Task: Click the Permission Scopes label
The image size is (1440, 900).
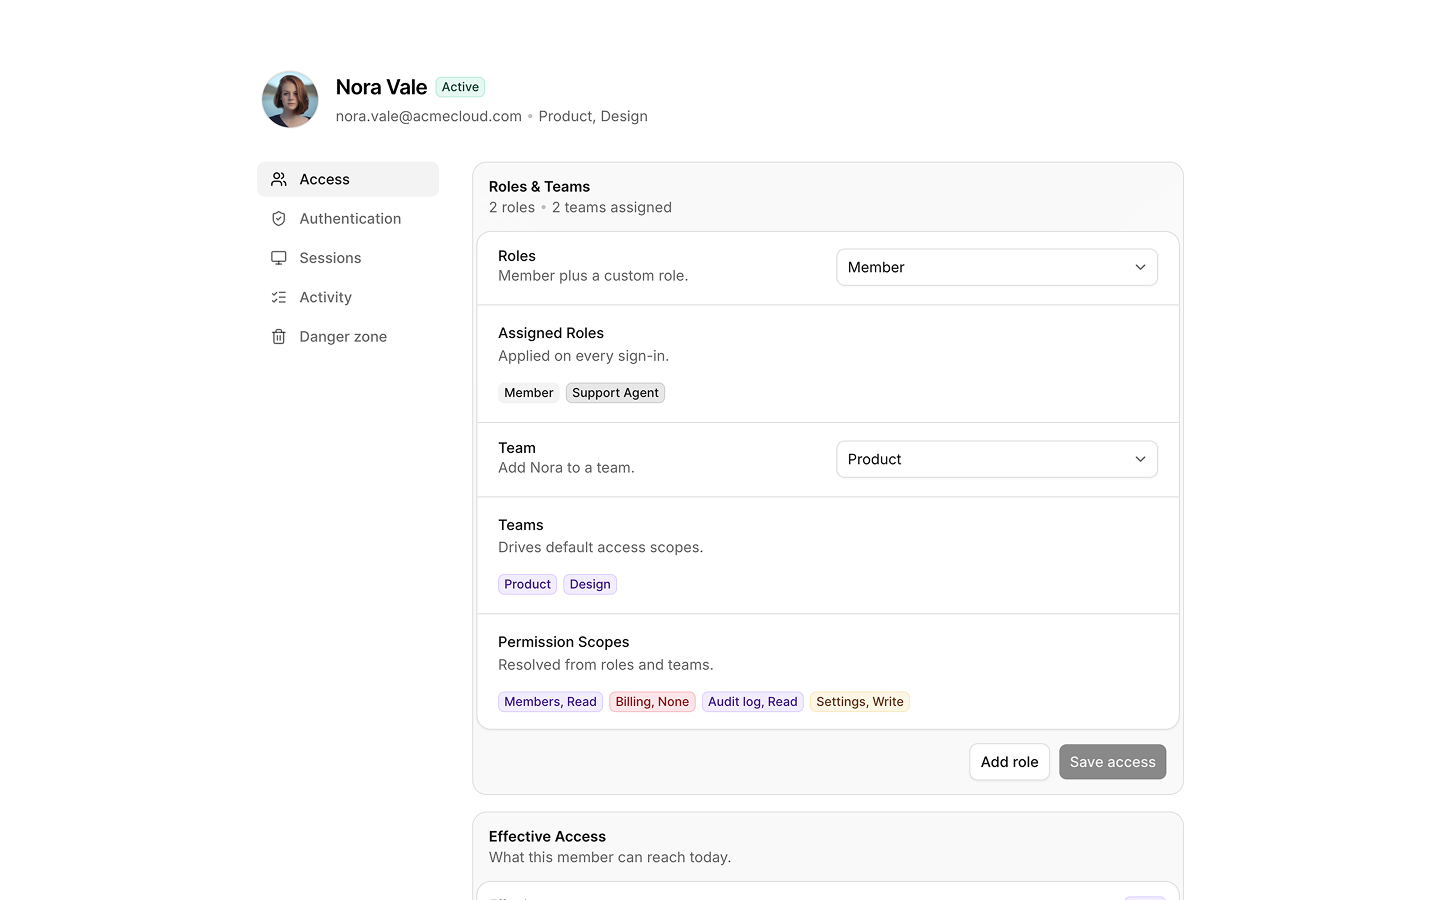Action: (x=563, y=642)
